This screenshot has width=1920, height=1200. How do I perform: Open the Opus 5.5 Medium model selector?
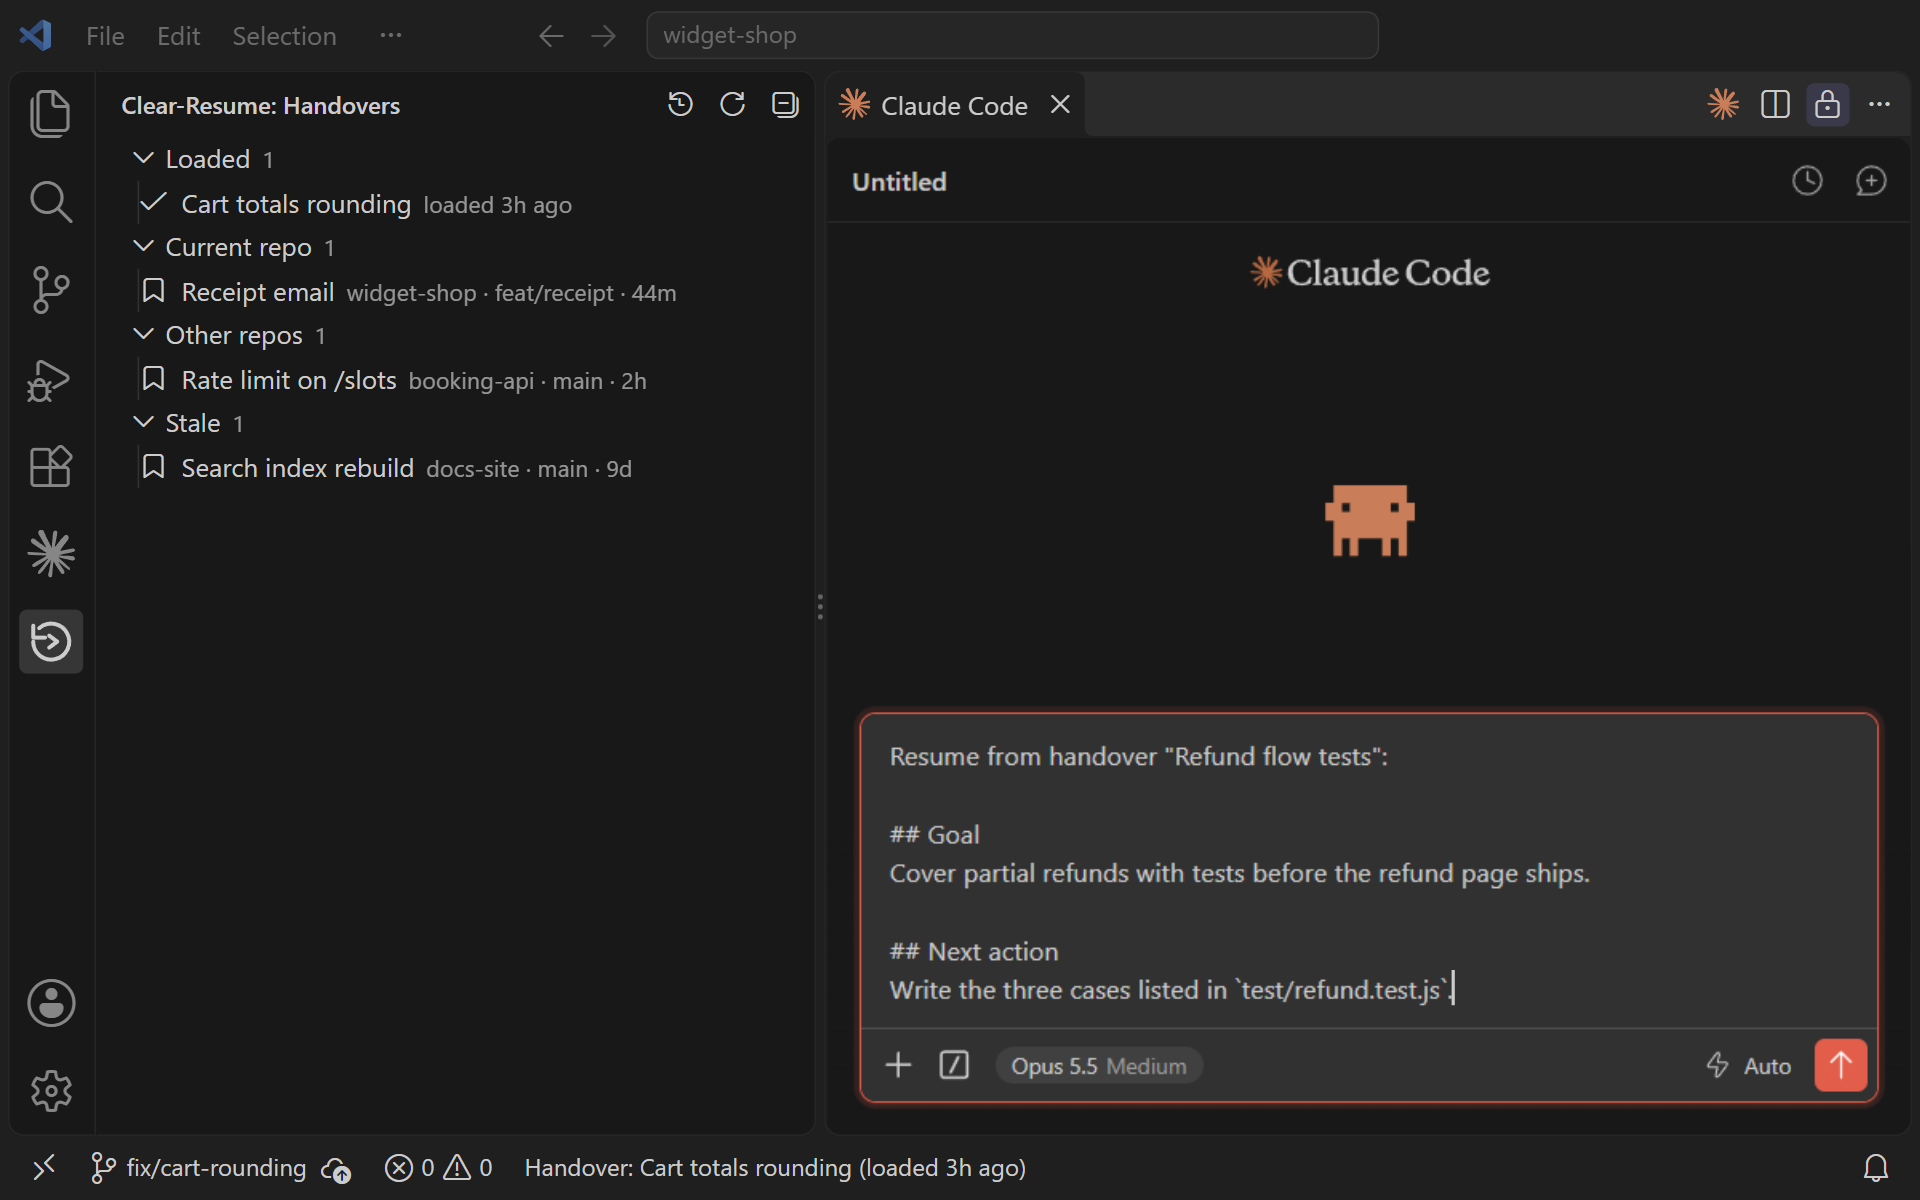[1098, 1066]
